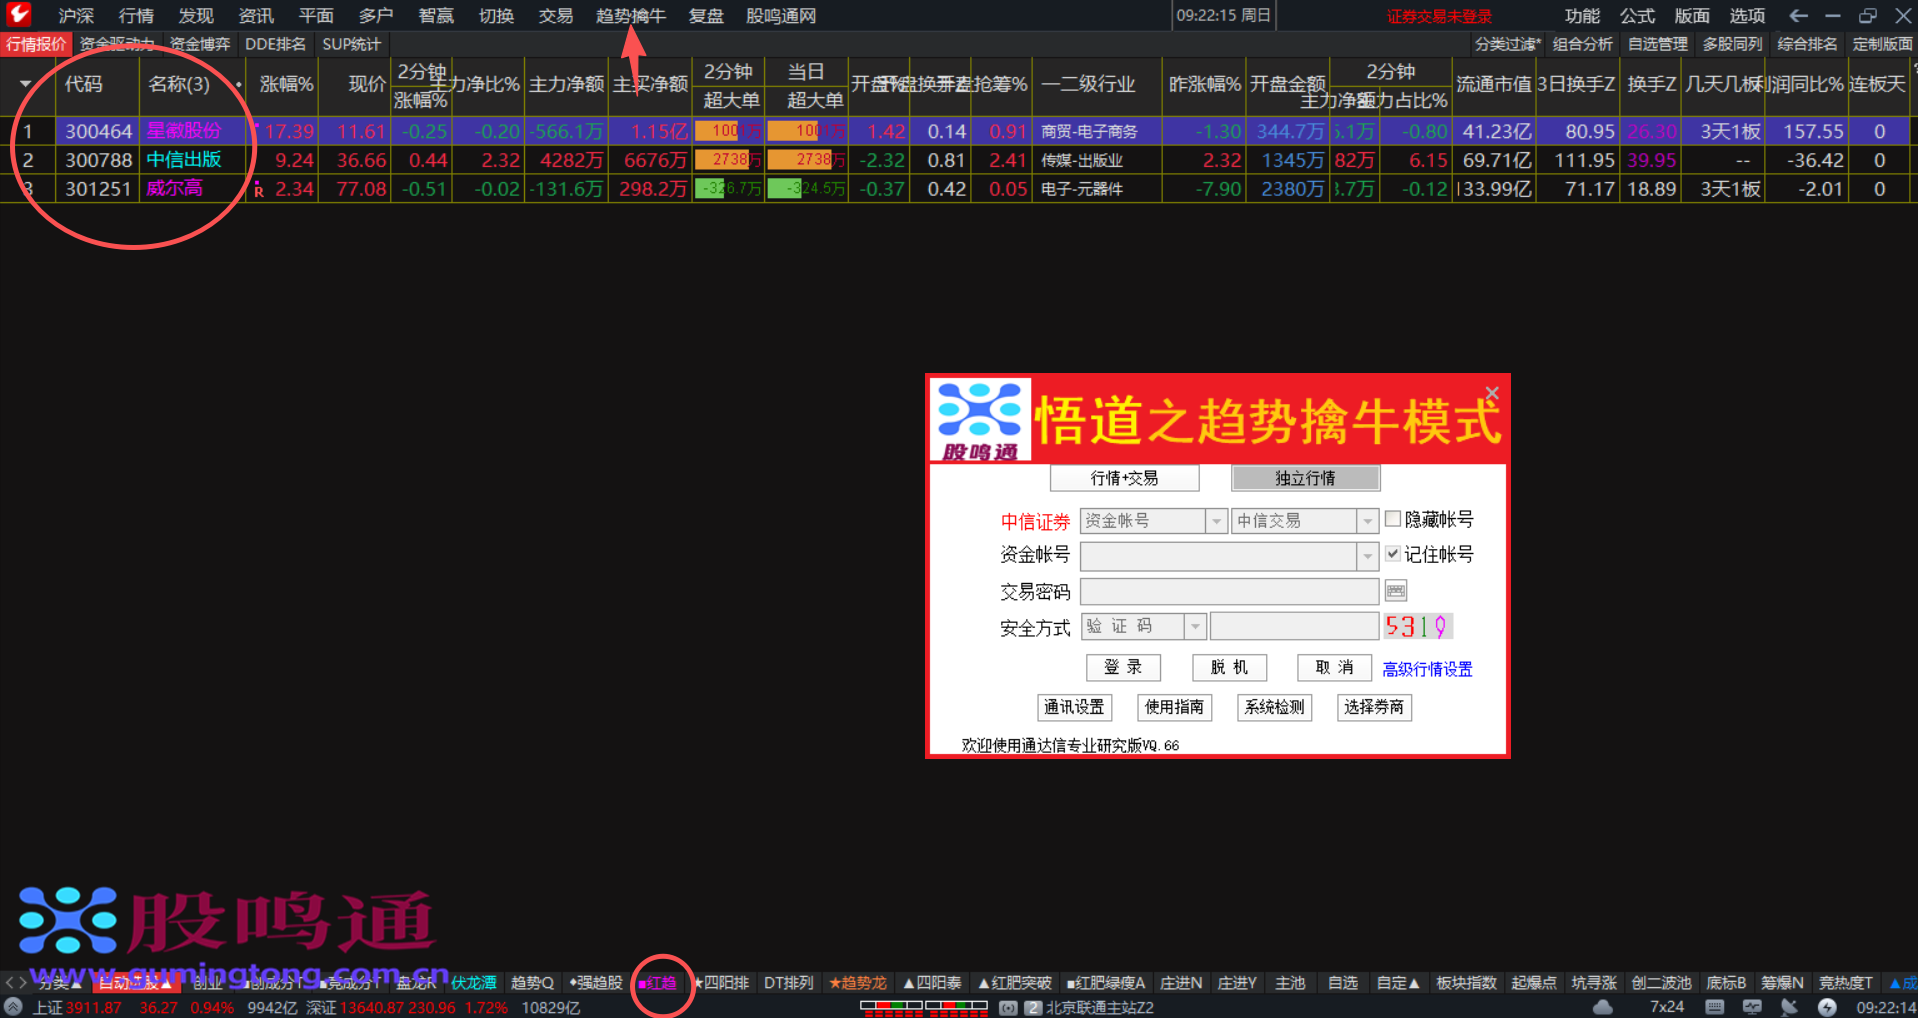Open the 分类▲ popup tab at bottom

59,983
